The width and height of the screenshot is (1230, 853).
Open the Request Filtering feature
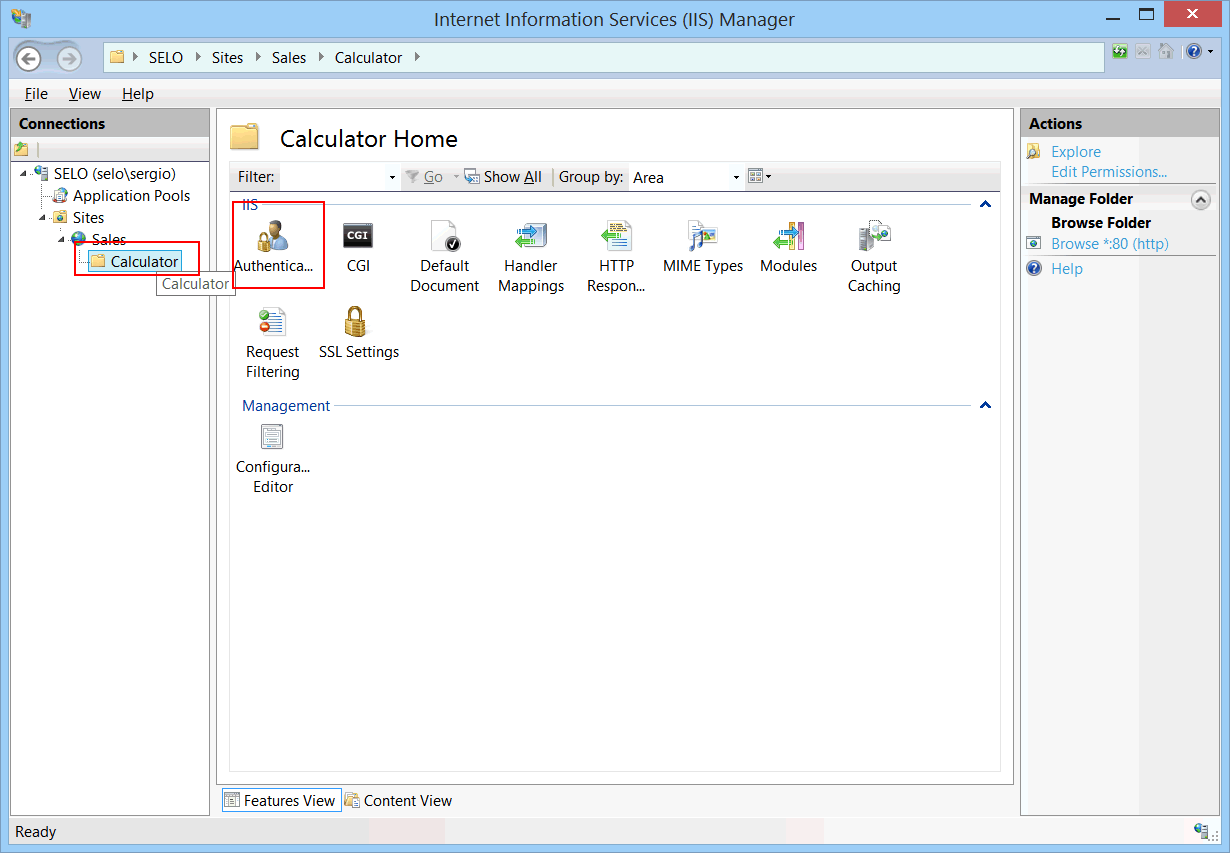[x=272, y=343]
